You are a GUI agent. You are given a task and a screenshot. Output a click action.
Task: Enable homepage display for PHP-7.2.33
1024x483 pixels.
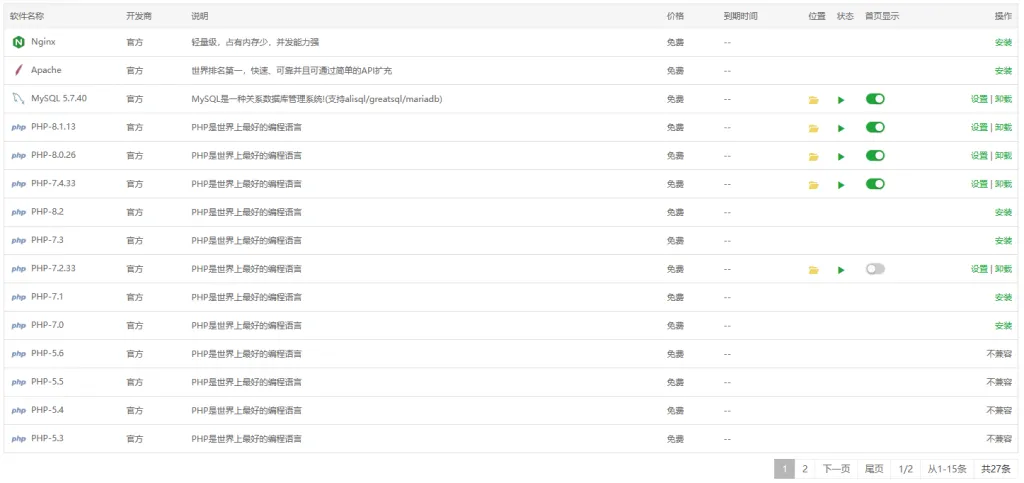point(875,268)
